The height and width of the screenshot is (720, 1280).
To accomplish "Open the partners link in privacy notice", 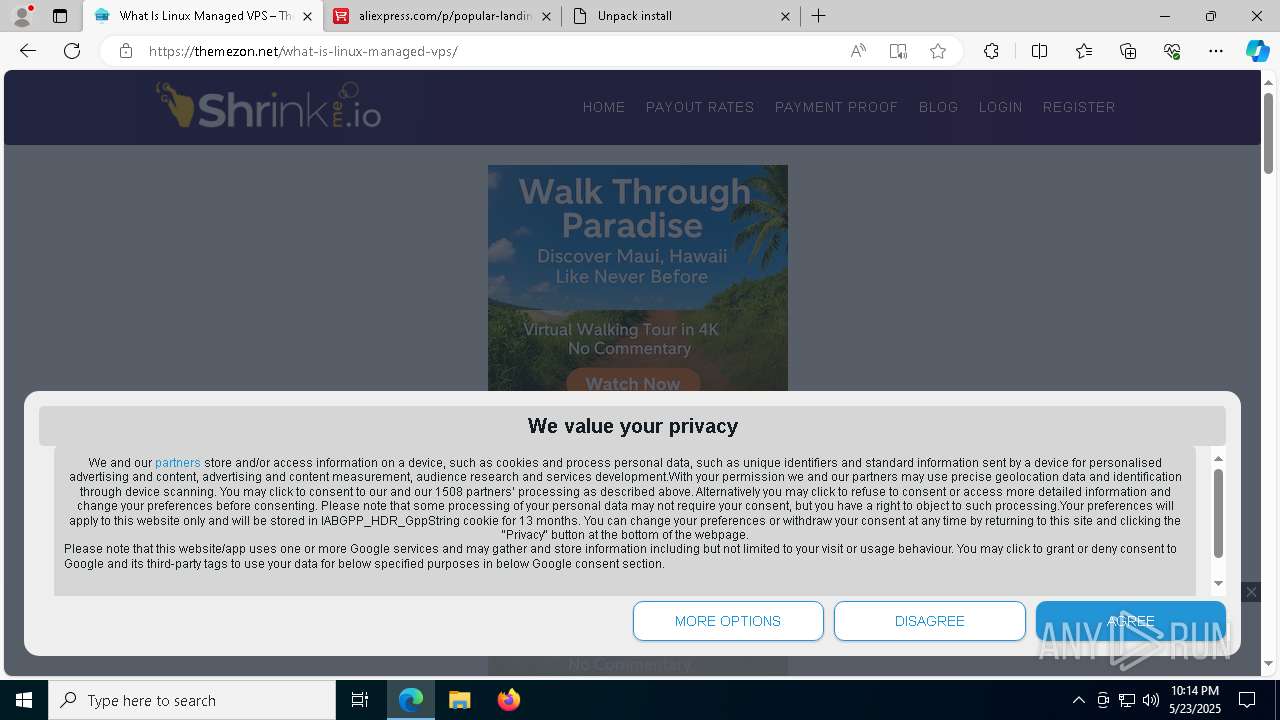I will [178, 463].
